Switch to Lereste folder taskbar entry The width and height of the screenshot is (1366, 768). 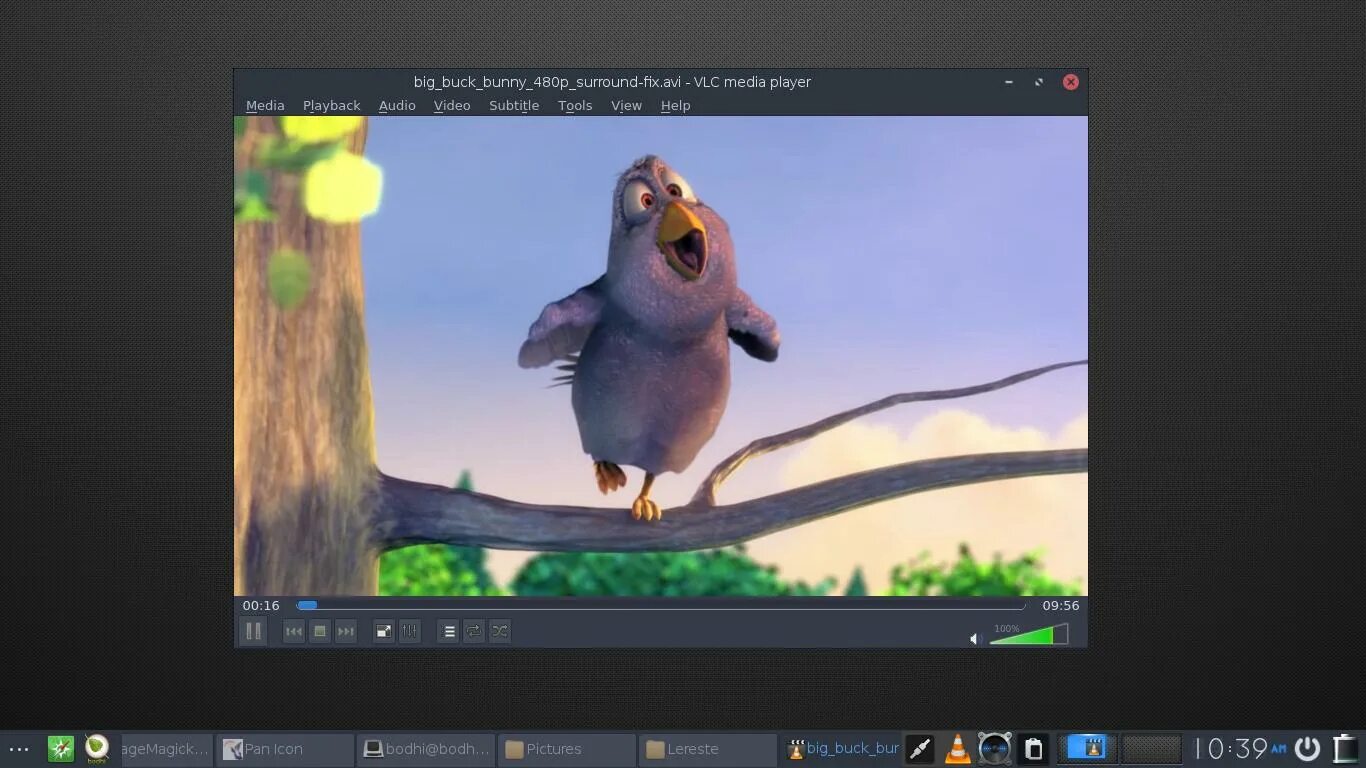[x=708, y=748]
